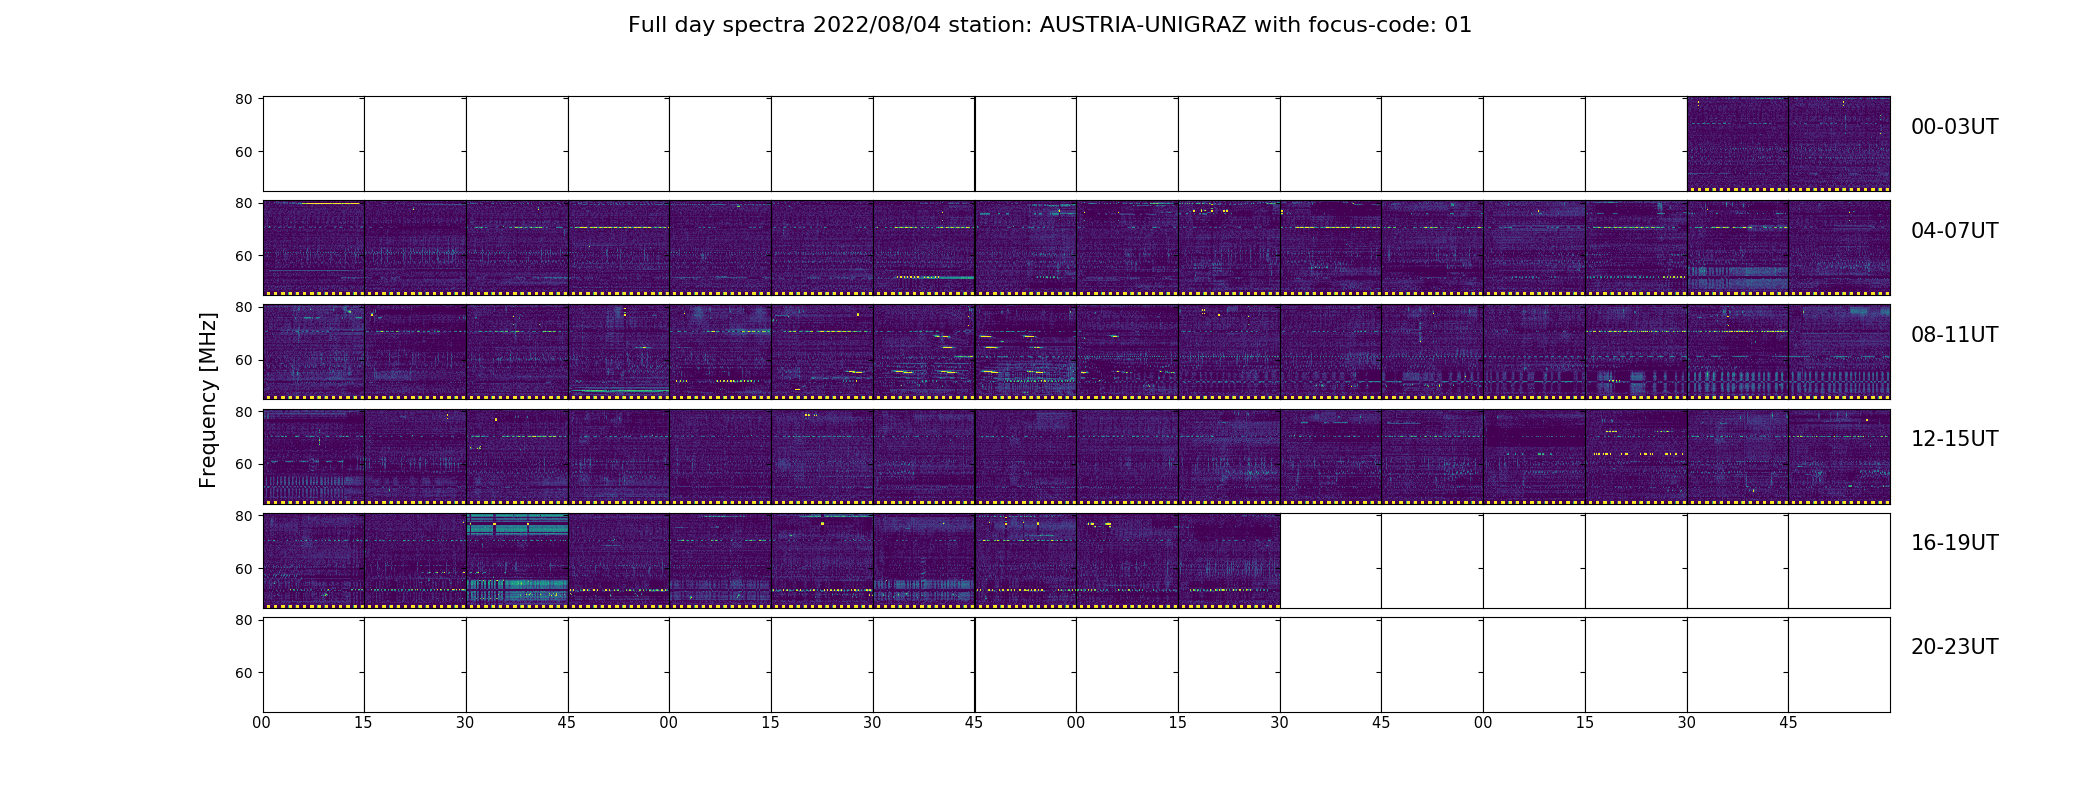2100x800 pixels.
Task: Select the '80' frequency tick of the 20-23UT row
Action: click(x=243, y=620)
